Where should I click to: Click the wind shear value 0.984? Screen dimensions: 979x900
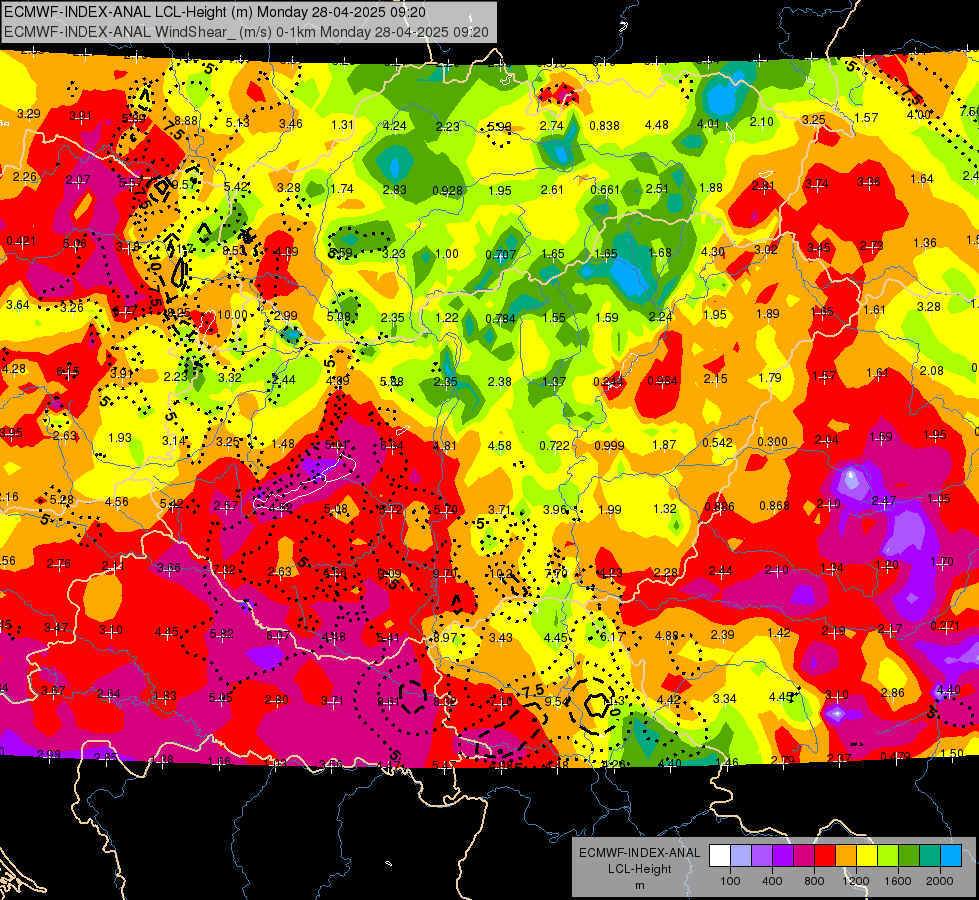[x=662, y=381]
